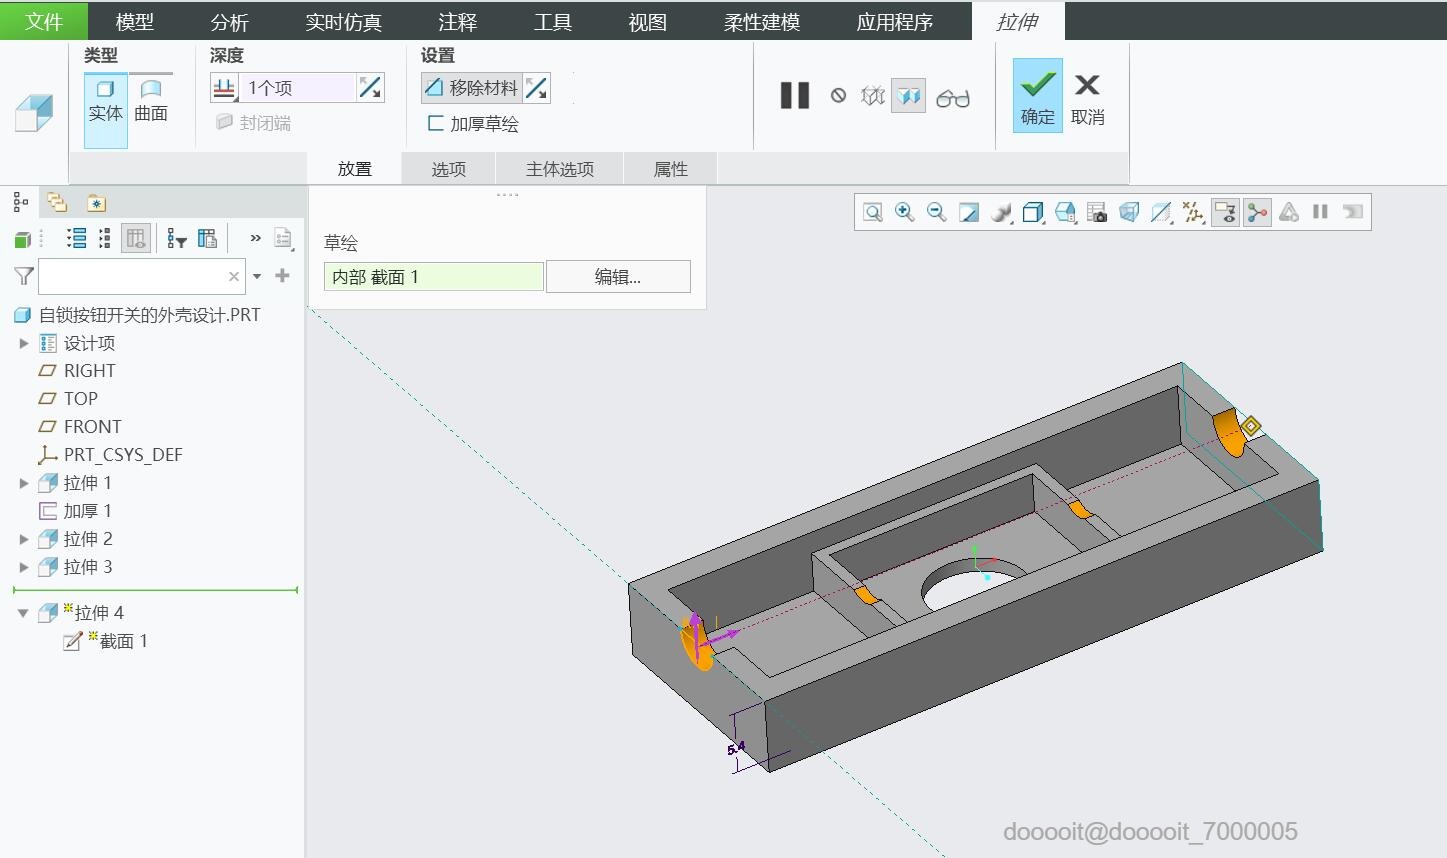Click inside the model tree search field

140,276
